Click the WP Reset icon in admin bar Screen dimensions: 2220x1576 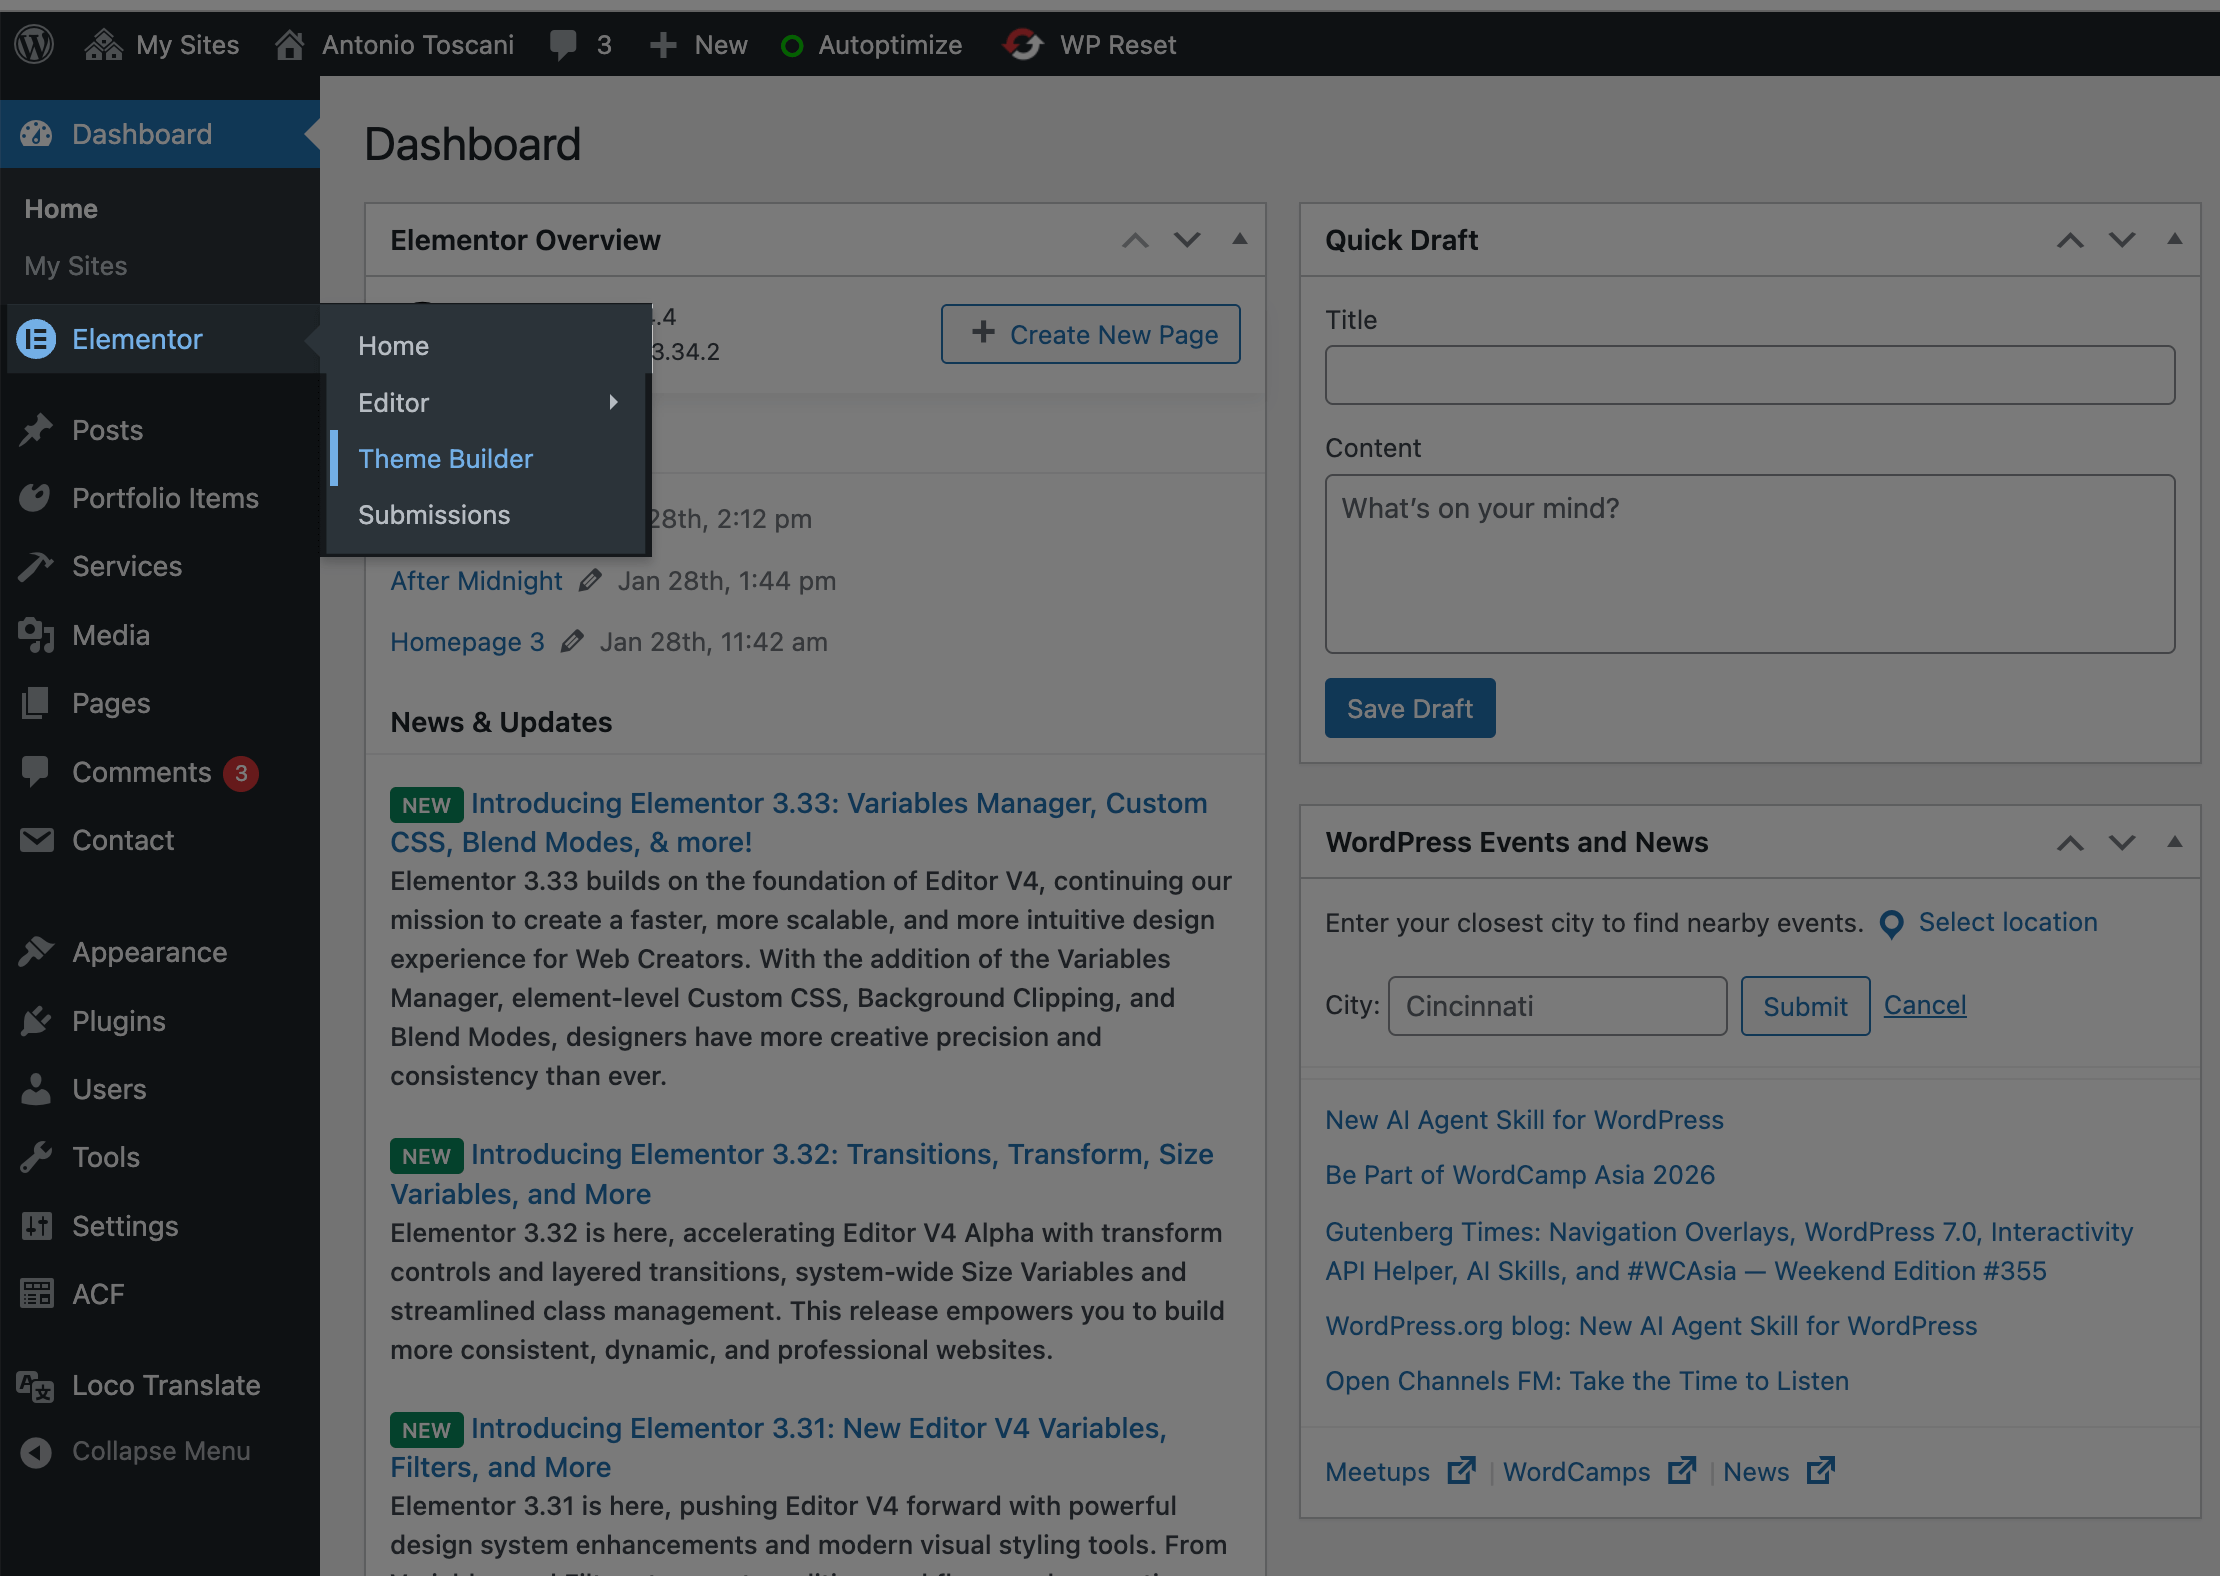click(x=1023, y=44)
